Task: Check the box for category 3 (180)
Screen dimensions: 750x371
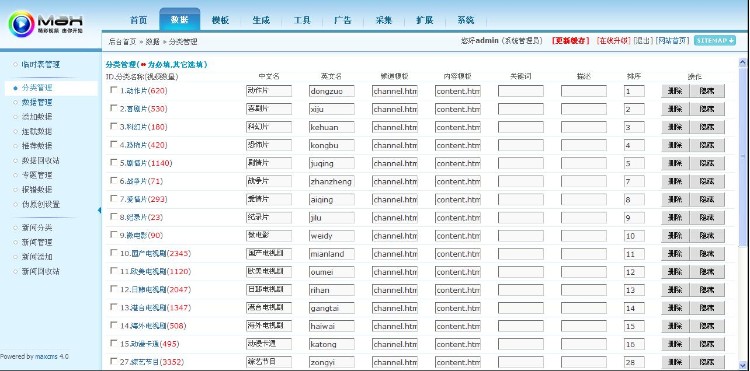Action: click(113, 126)
